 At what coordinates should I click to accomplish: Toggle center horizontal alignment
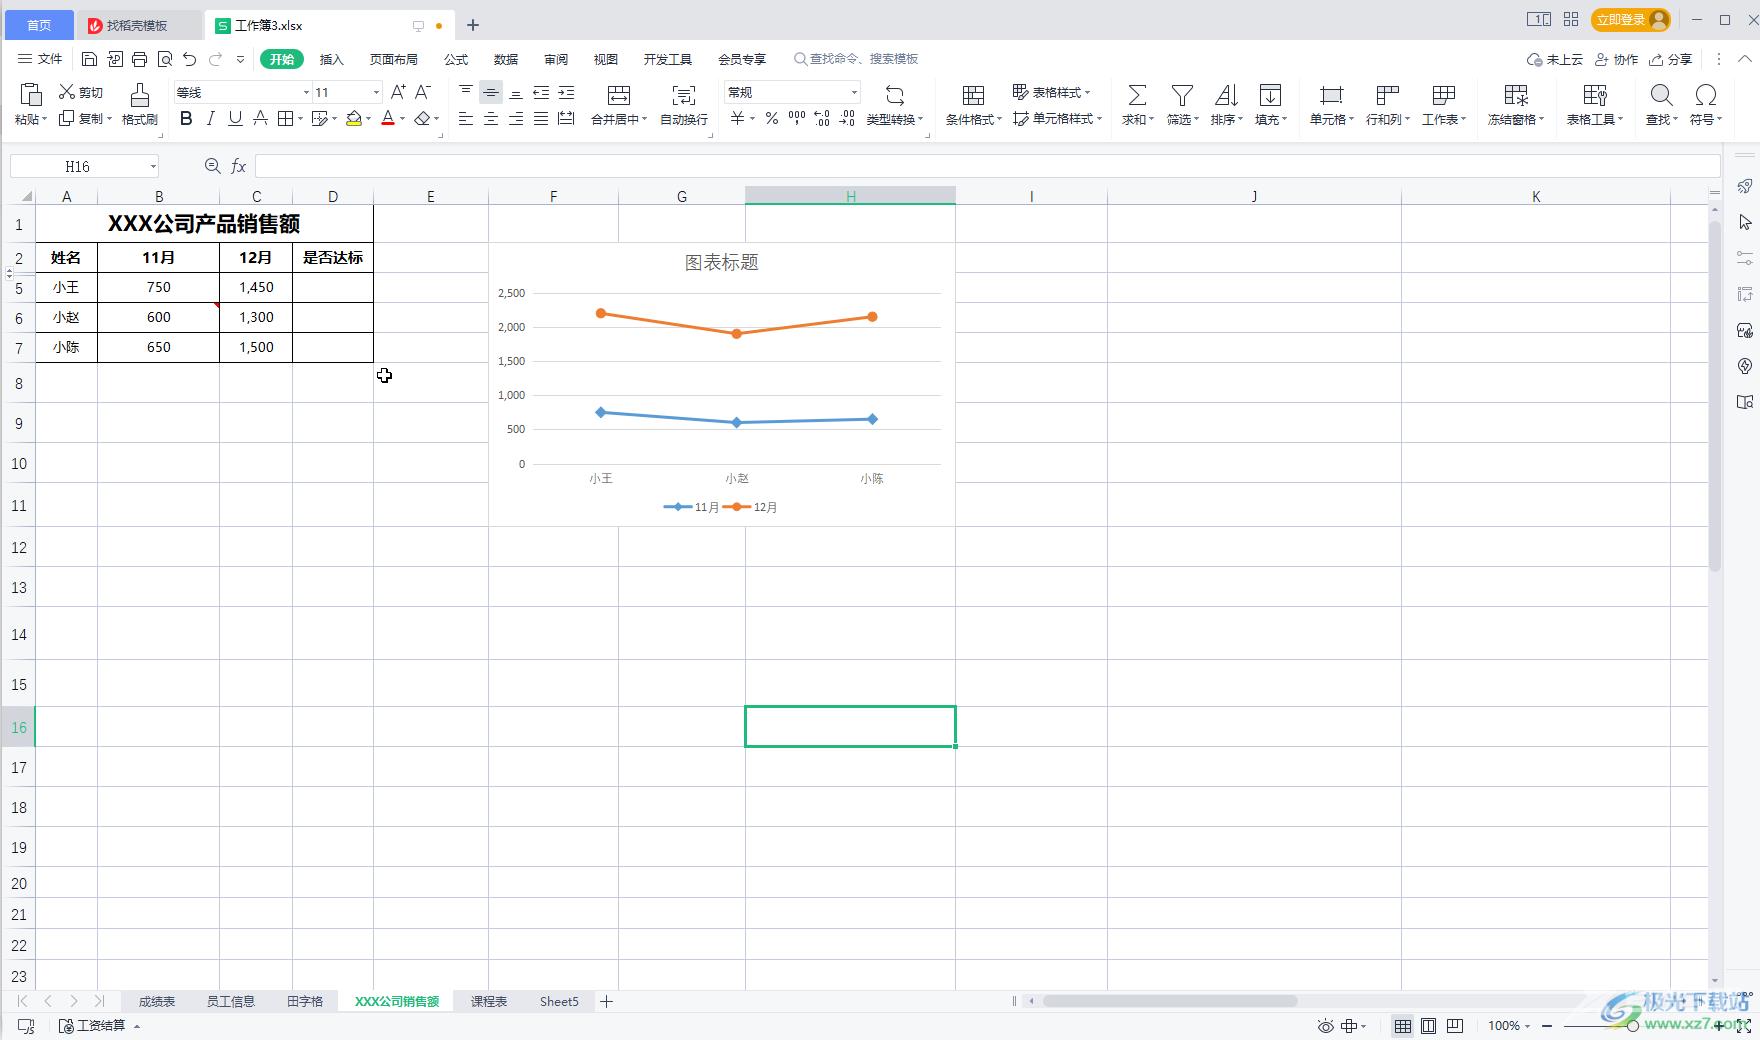pyautogui.click(x=491, y=119)
